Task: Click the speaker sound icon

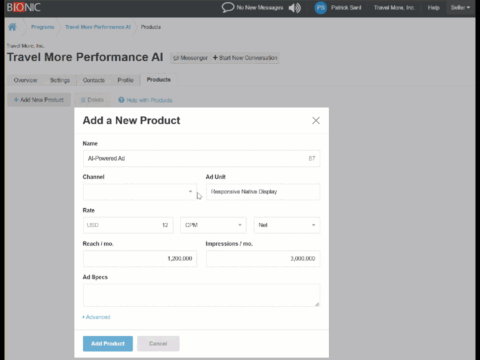Action: pos(295,8)
